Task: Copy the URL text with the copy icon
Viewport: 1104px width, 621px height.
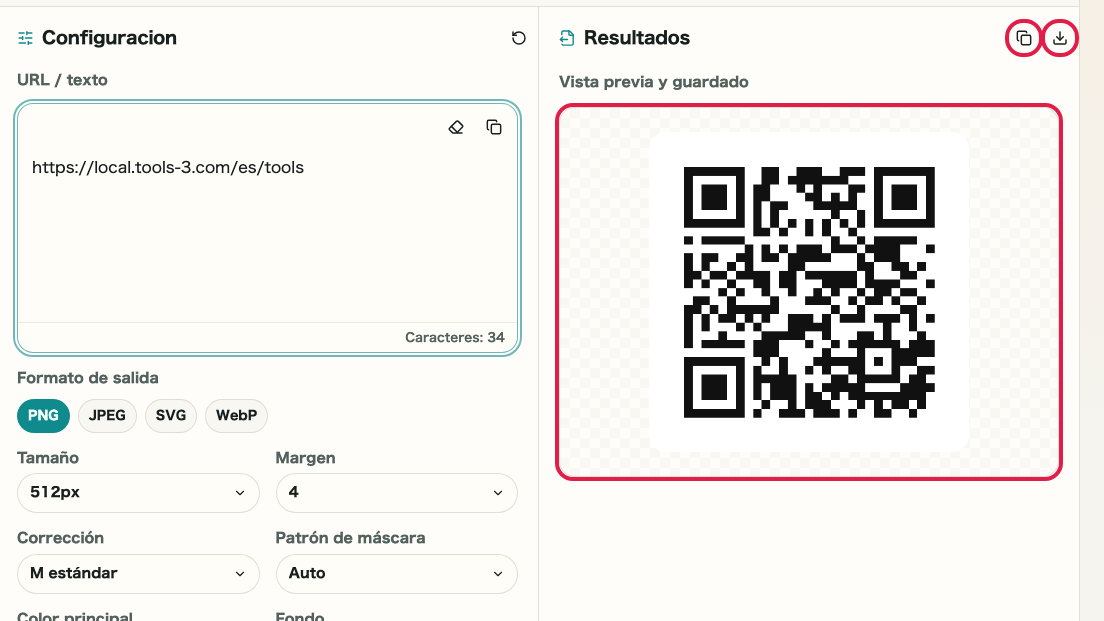Action: (x=494, y=127)
